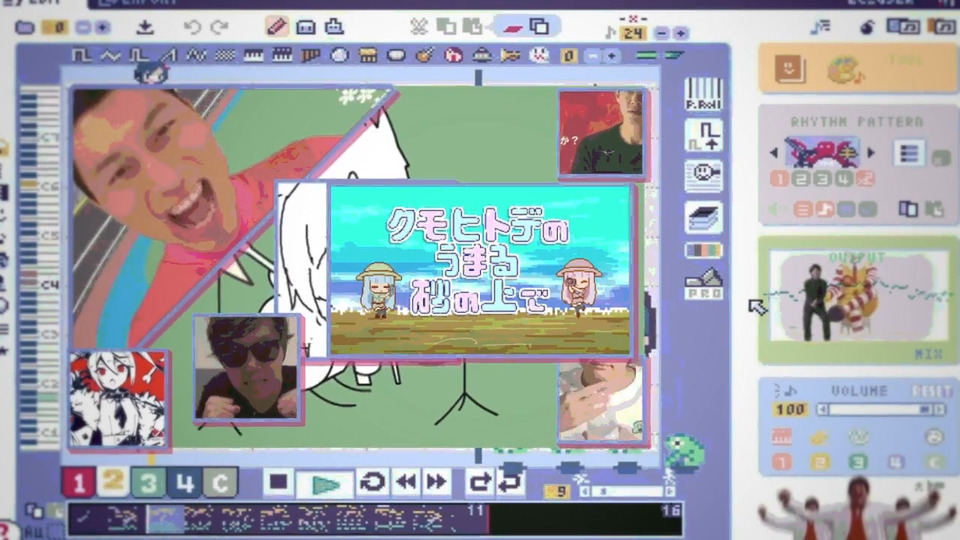
Task: Choose the sawtooth wave instrument
Action: [167, 56]
